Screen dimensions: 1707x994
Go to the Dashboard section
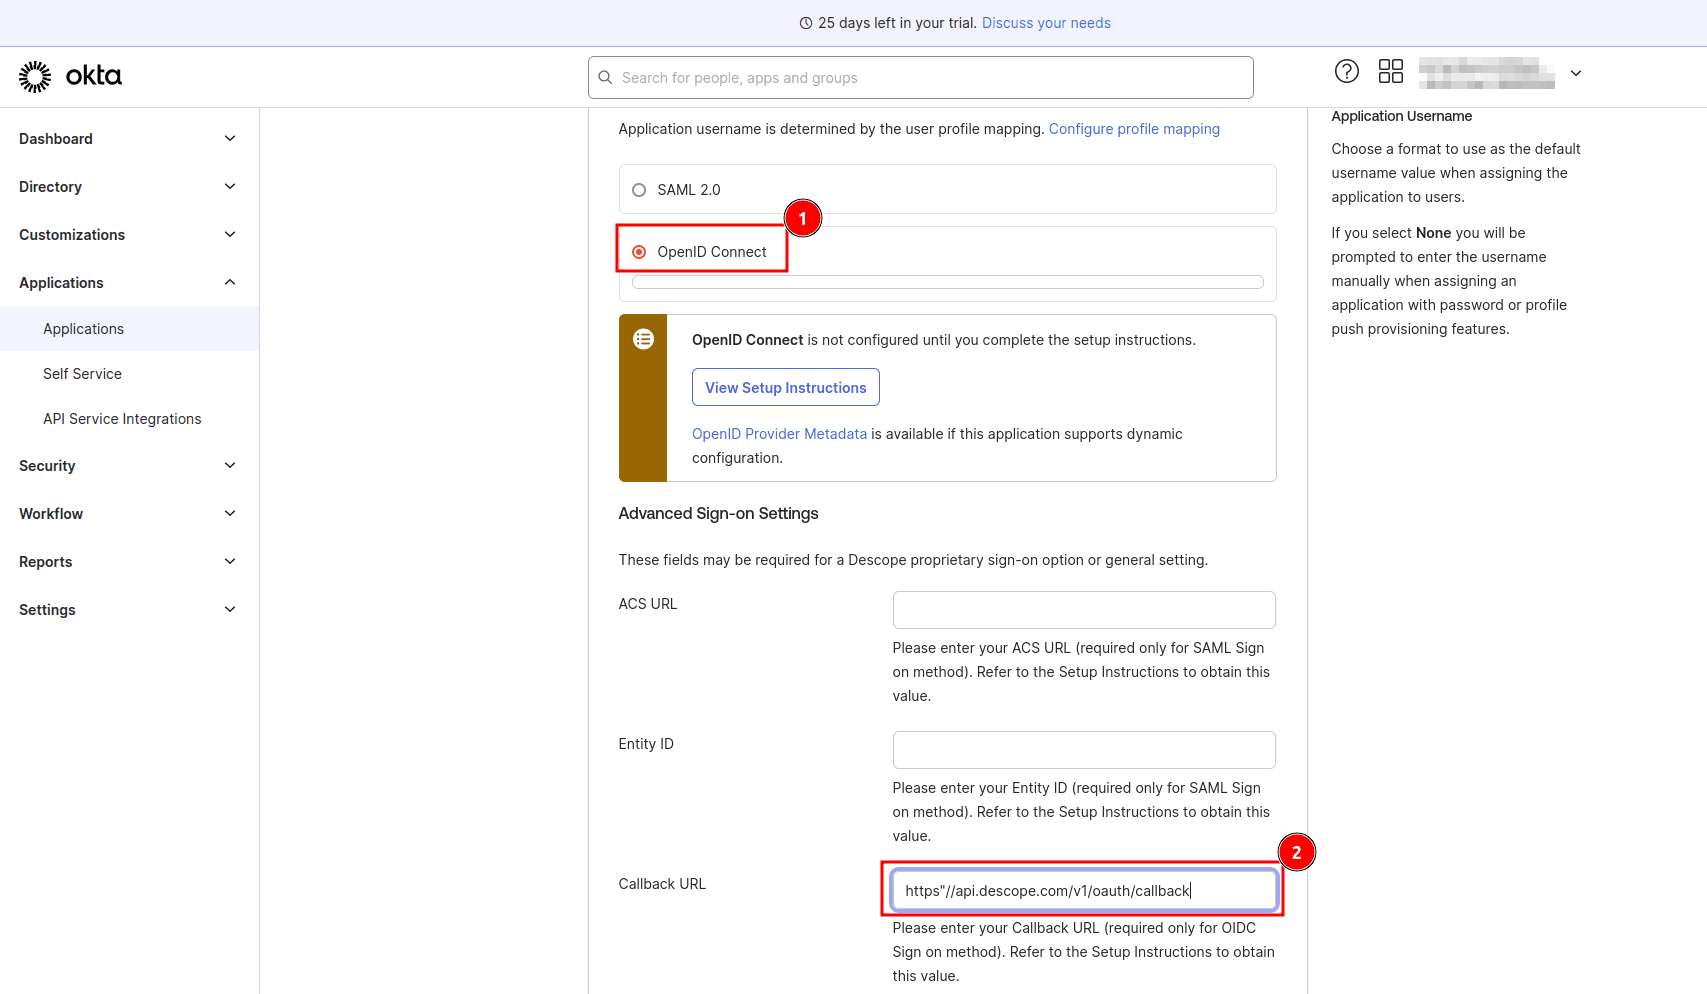click(x=55, y=138)
